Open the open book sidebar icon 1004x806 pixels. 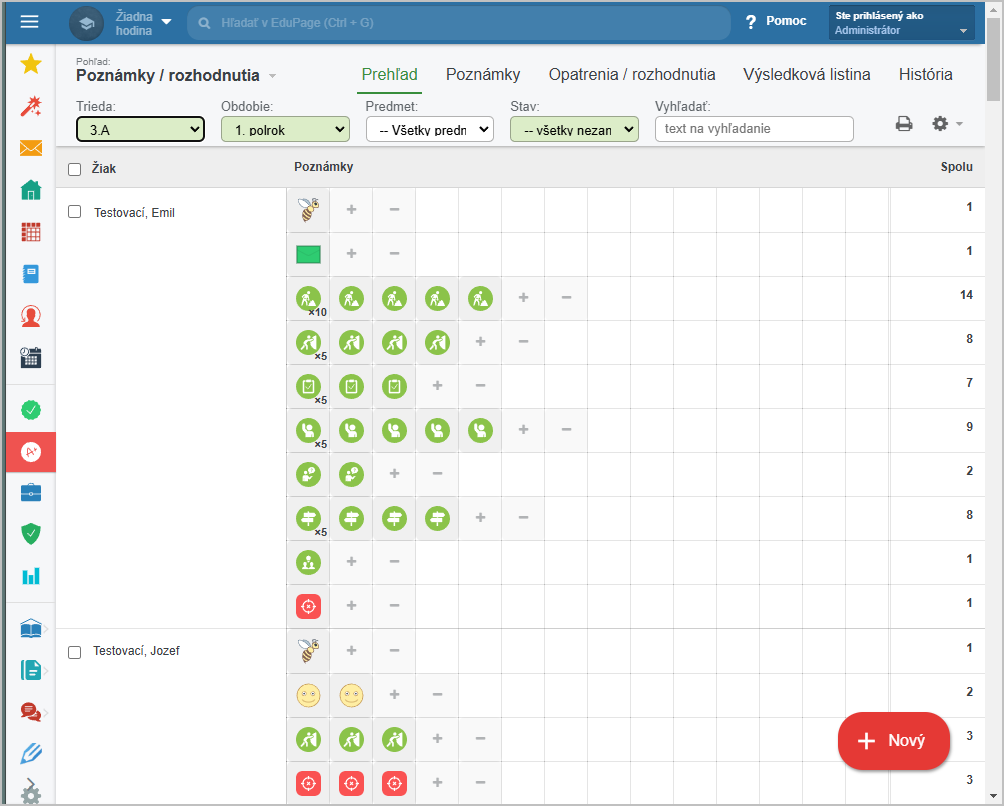[31, 629]
